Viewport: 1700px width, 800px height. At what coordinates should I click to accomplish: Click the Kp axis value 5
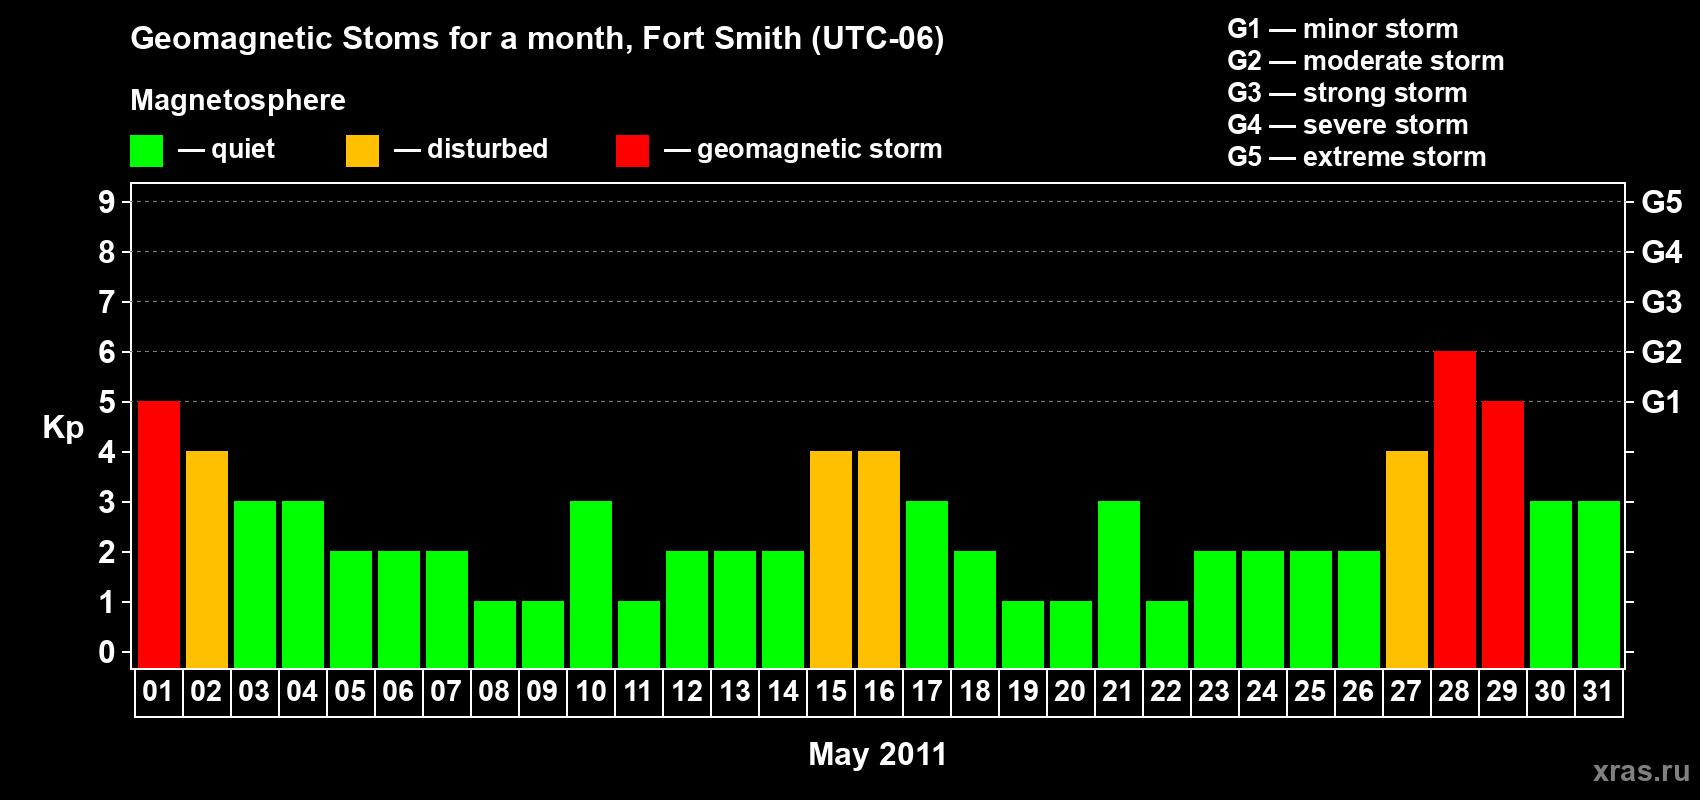point(107,402)
